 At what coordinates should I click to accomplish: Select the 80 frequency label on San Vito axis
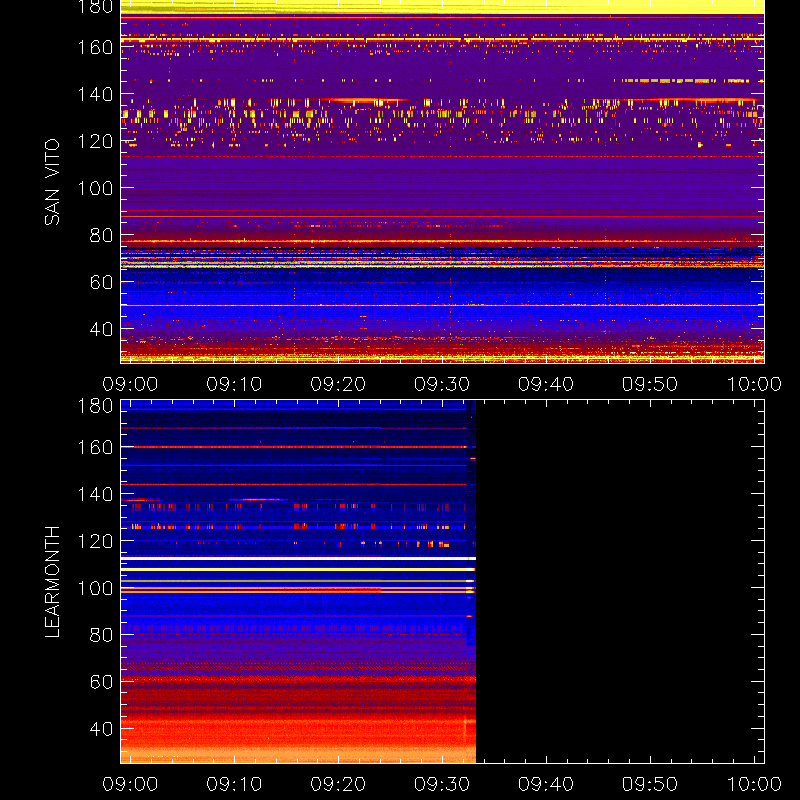(x=101, y=235)
